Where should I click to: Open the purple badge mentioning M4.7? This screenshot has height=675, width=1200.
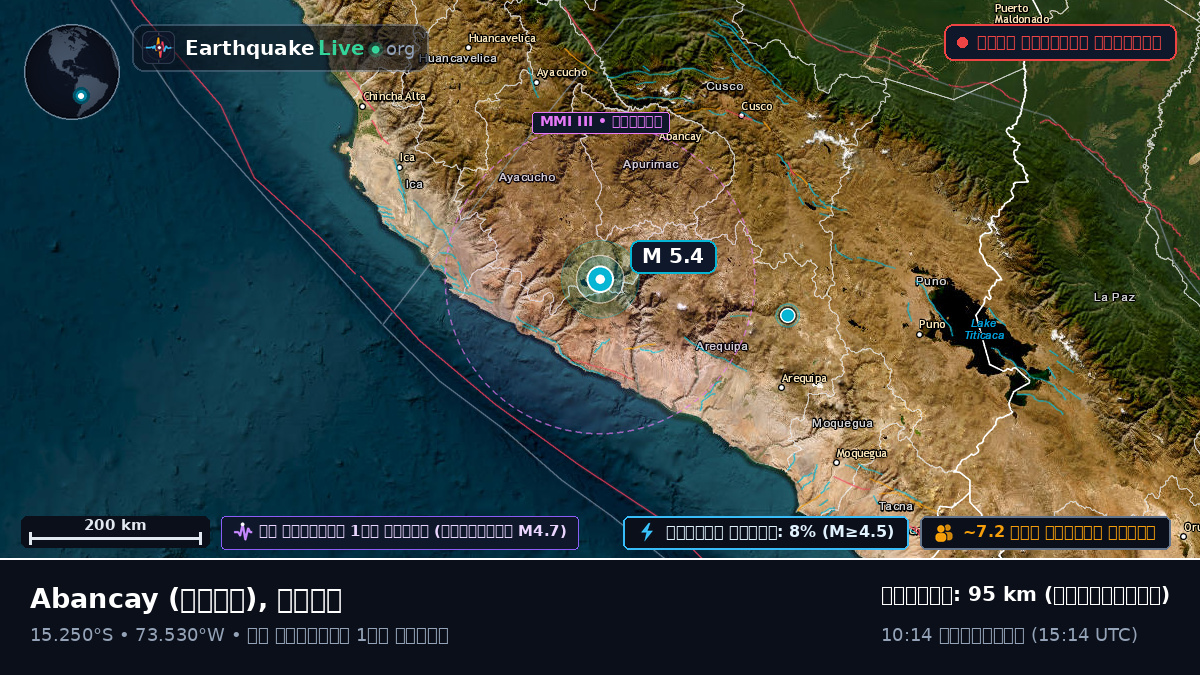pyautogui.click(x=400, y=532)
